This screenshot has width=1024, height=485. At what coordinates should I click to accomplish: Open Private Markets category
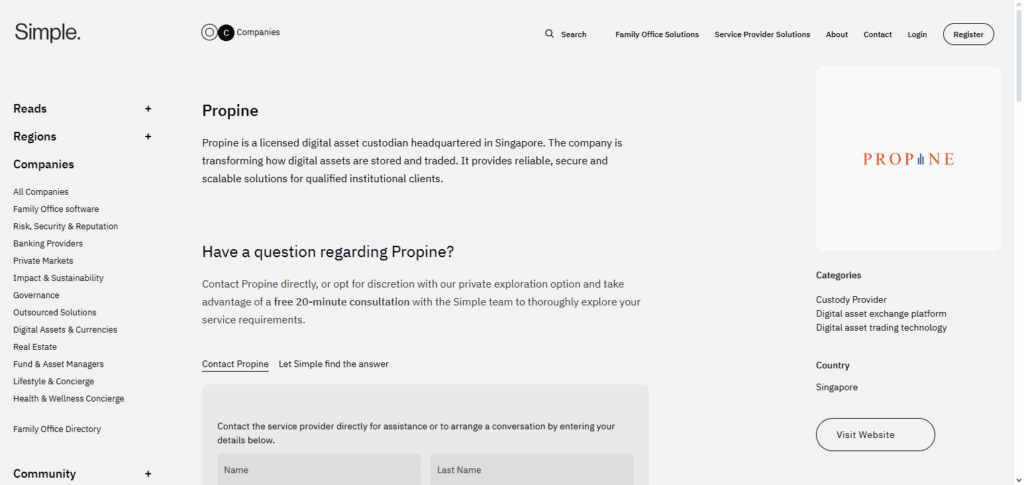[43, 261]
